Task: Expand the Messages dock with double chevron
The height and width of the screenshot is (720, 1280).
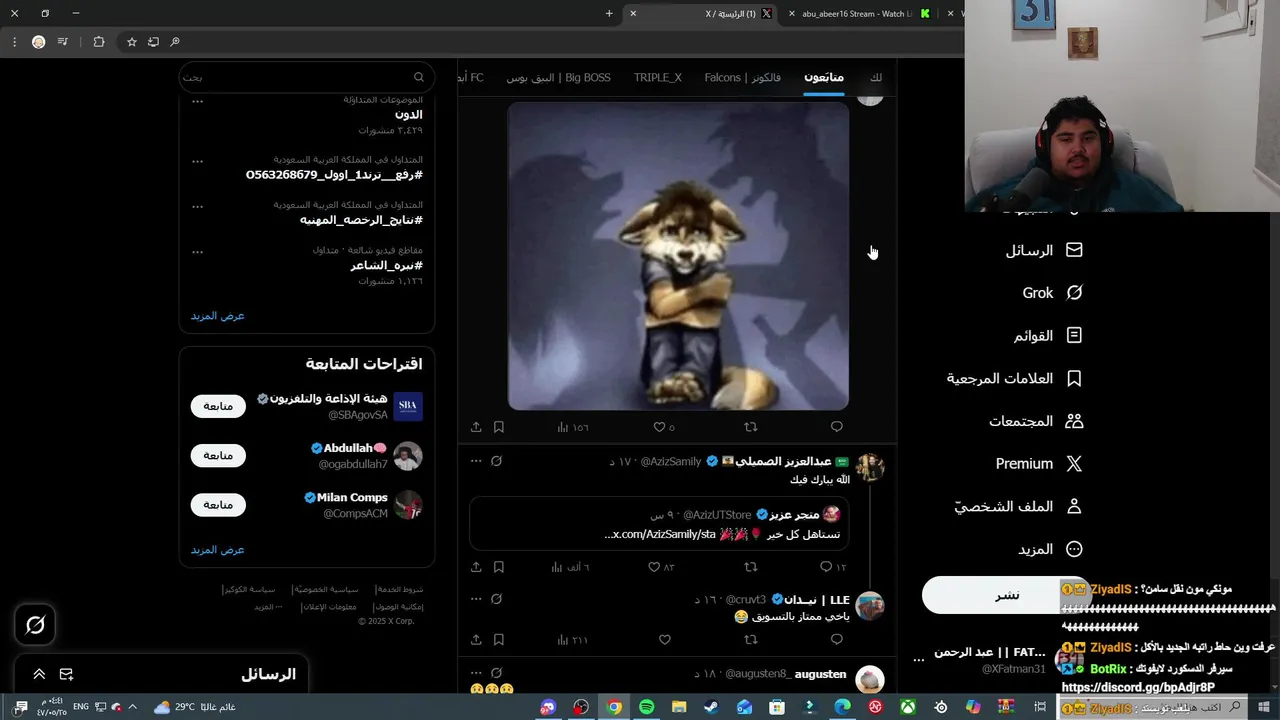Action: [x=39, y=674]
